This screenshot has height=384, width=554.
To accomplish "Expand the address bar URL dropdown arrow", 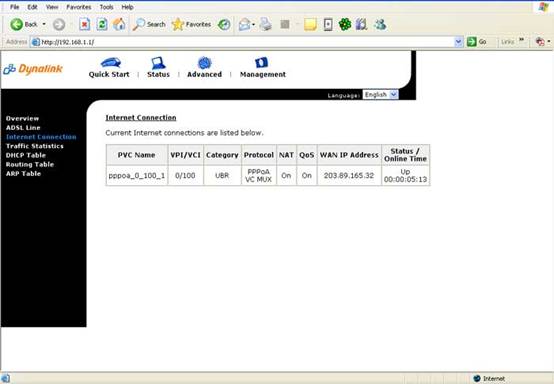I will 458,42.
